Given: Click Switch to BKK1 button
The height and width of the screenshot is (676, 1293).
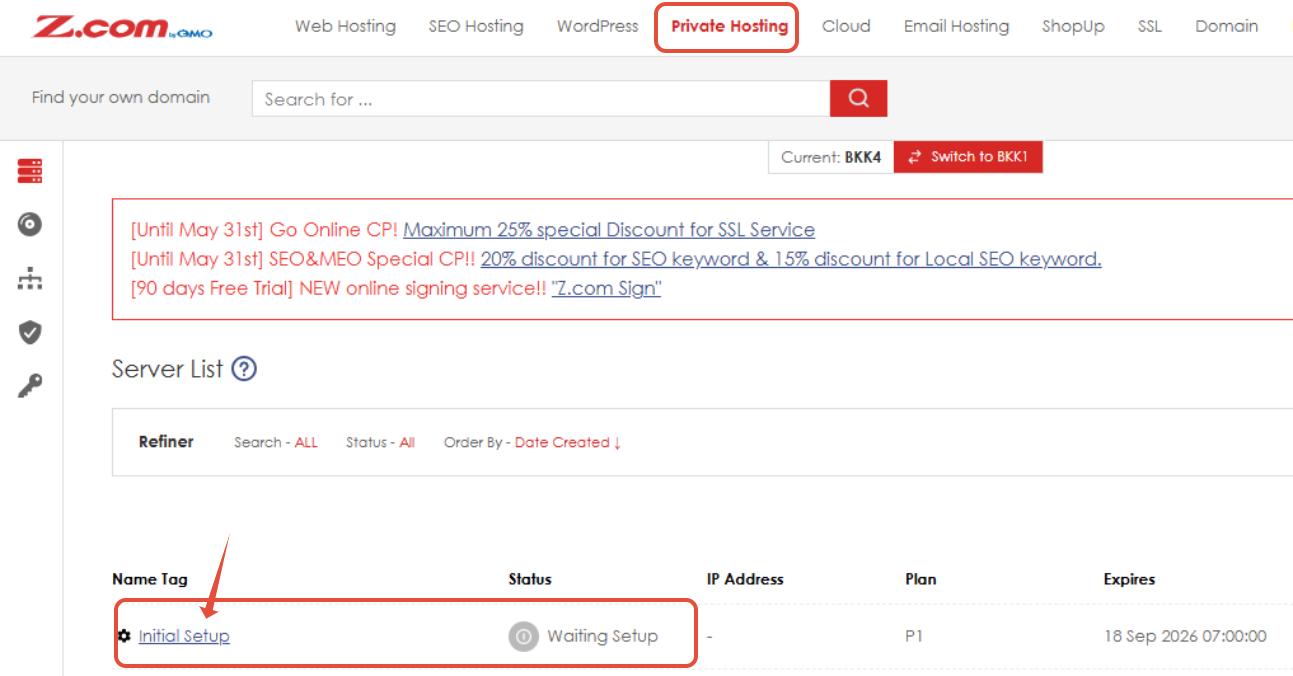Looking at the screenshot, I should [968, 157].
